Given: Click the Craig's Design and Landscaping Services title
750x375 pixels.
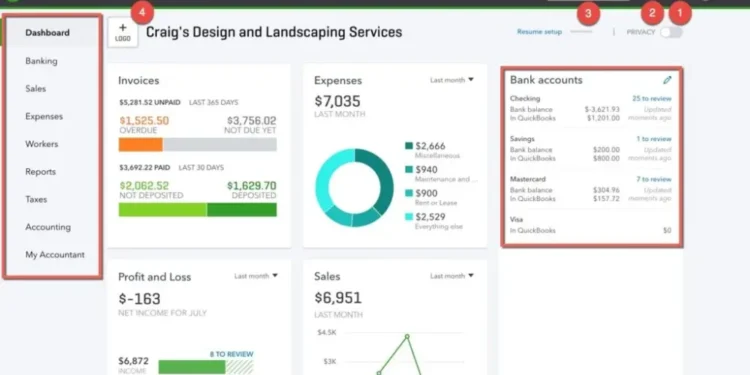Looking at the screenshot, I should (x=274, y=33).
